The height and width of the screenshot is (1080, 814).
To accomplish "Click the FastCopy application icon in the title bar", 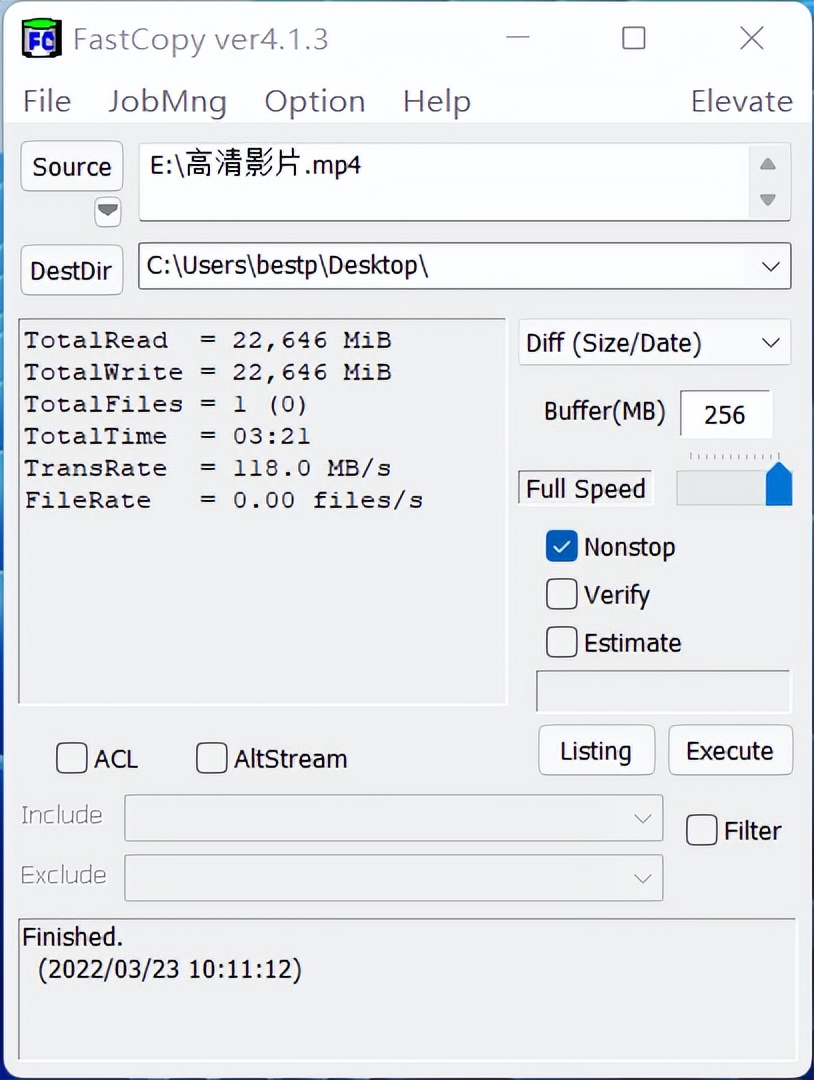I will (41, 38).
